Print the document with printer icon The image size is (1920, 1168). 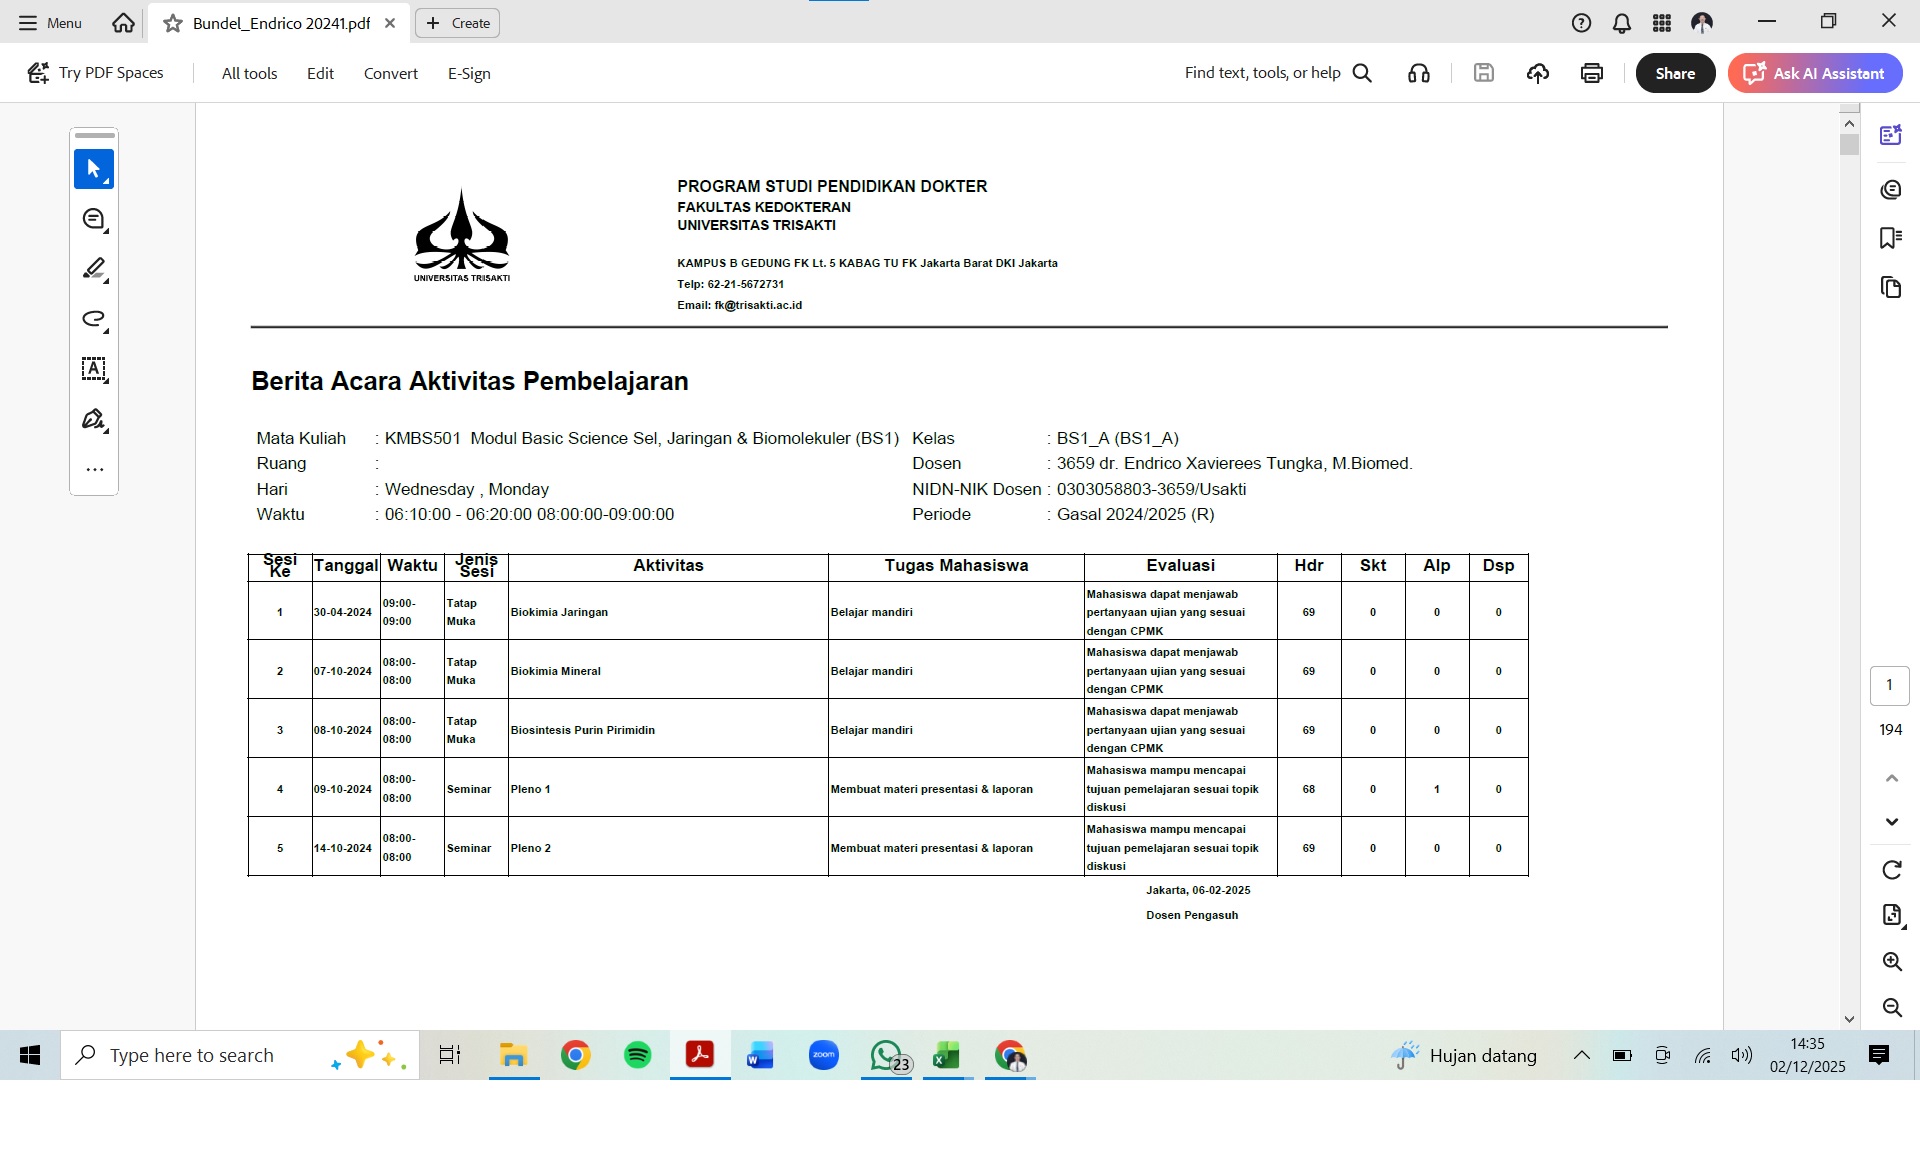pyautogui.click(x=1592, y=73)
